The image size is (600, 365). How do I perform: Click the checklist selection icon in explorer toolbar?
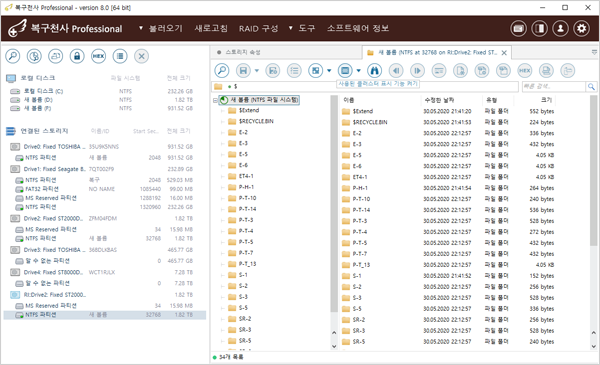[x=294, y=70]
